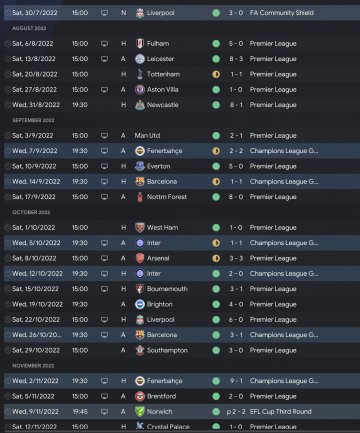Click the TV icon for Aston Villa match
The image size is (360, 433).
coord(104,90)
